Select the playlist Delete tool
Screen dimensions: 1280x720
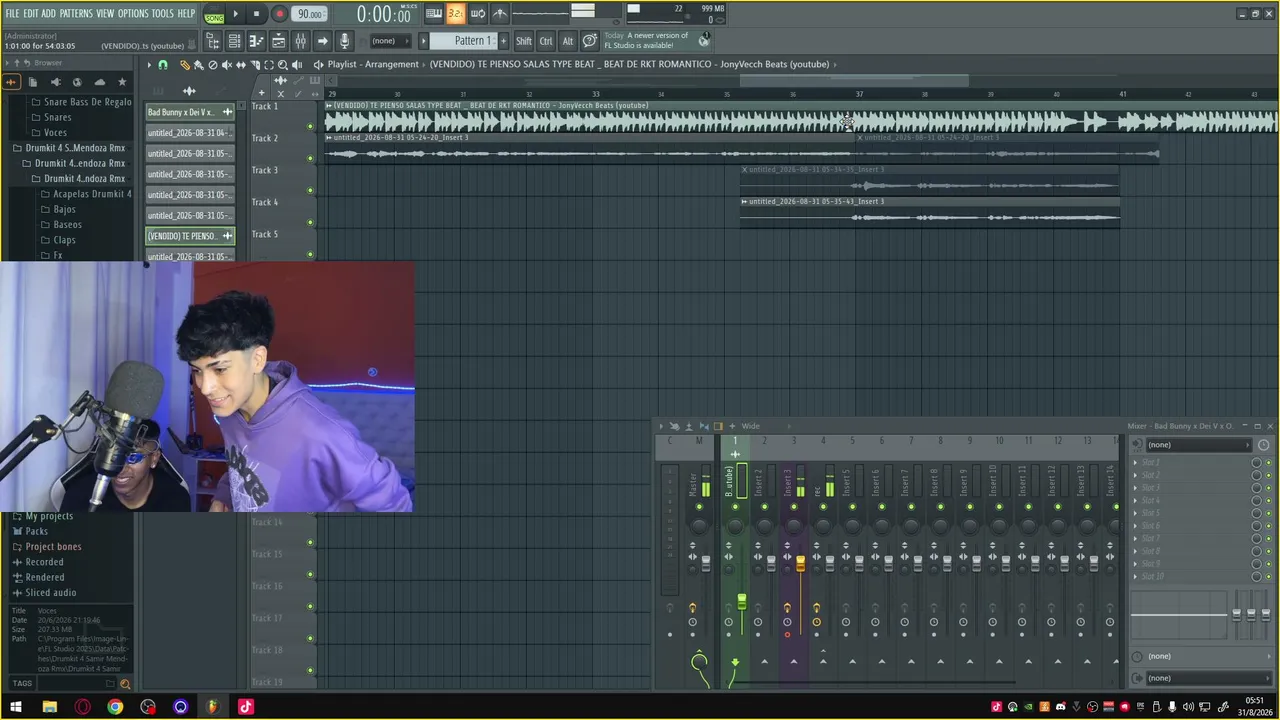[x=212, y=65]
